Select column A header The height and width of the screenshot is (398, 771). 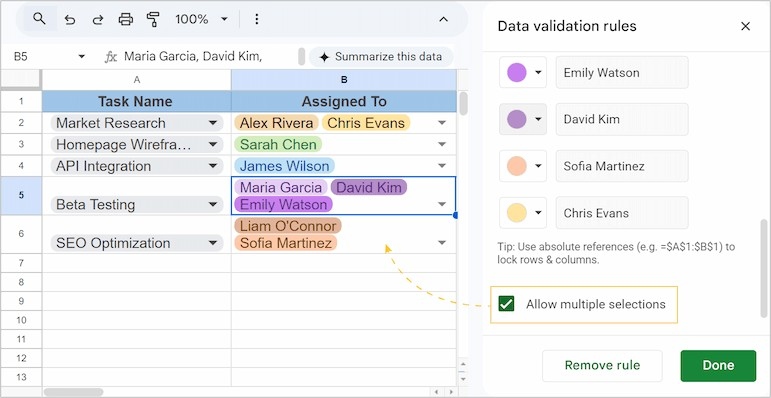click(137, 80)
